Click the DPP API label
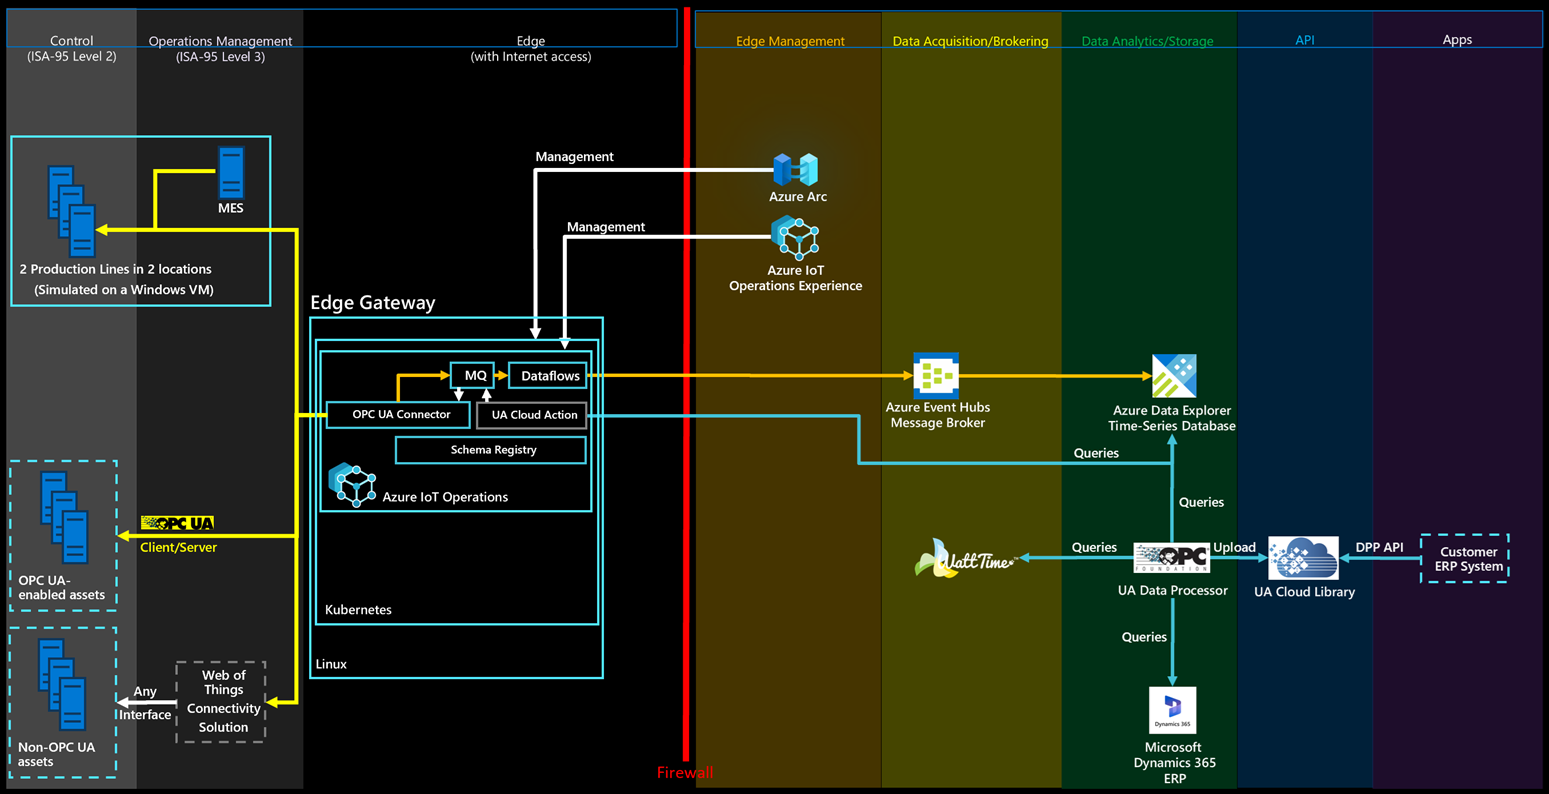 (1379, 547)
